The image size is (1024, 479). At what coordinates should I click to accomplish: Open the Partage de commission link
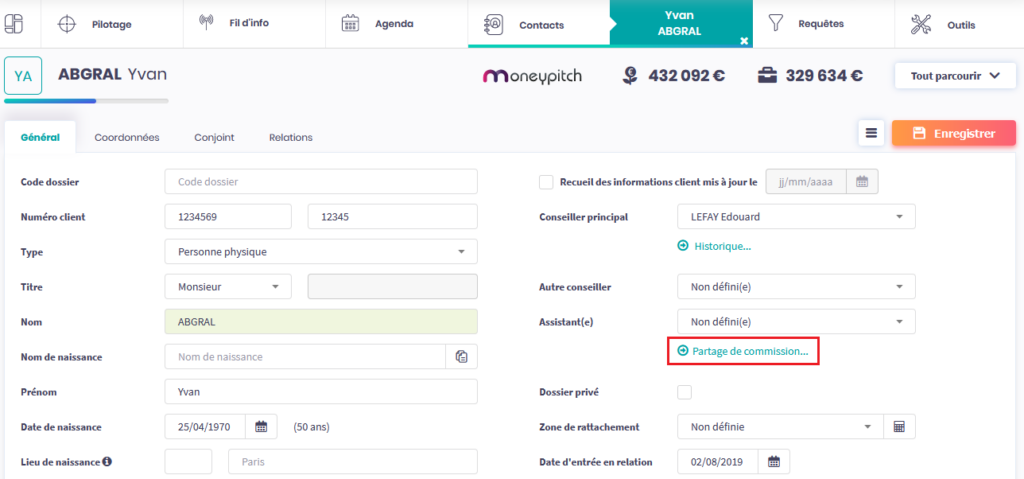point(743,351)
